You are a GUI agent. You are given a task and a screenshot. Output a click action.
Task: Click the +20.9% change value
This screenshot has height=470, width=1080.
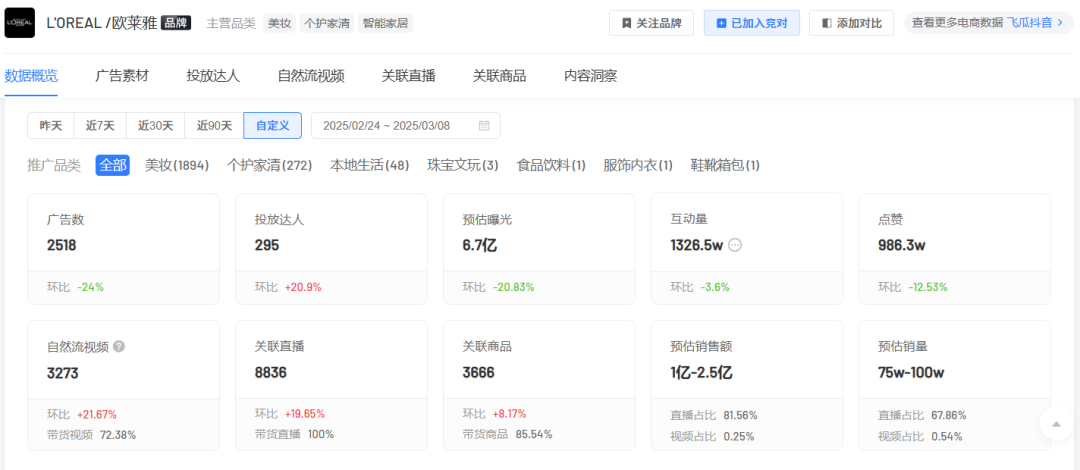[303, 287]
